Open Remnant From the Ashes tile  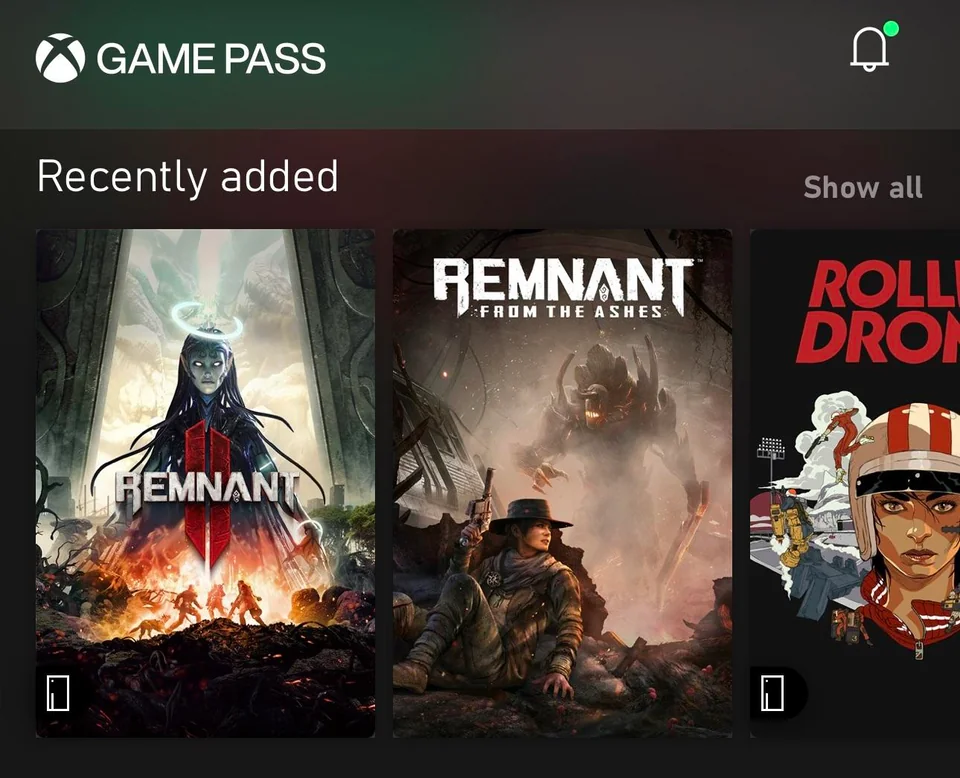pyautogui.click(x=562, y=483)
